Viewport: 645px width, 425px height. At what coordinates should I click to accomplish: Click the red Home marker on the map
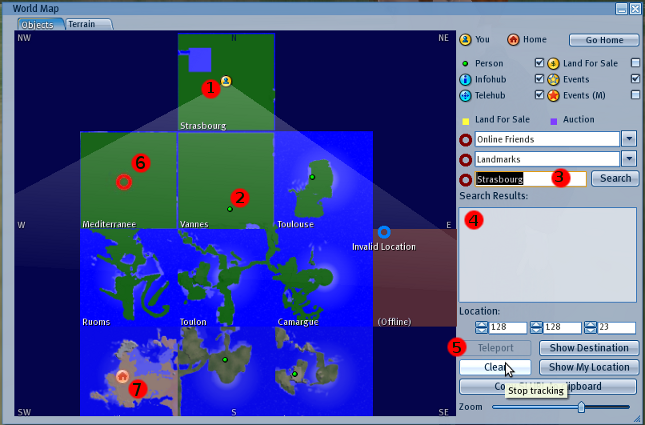click(x=122, y=376)
